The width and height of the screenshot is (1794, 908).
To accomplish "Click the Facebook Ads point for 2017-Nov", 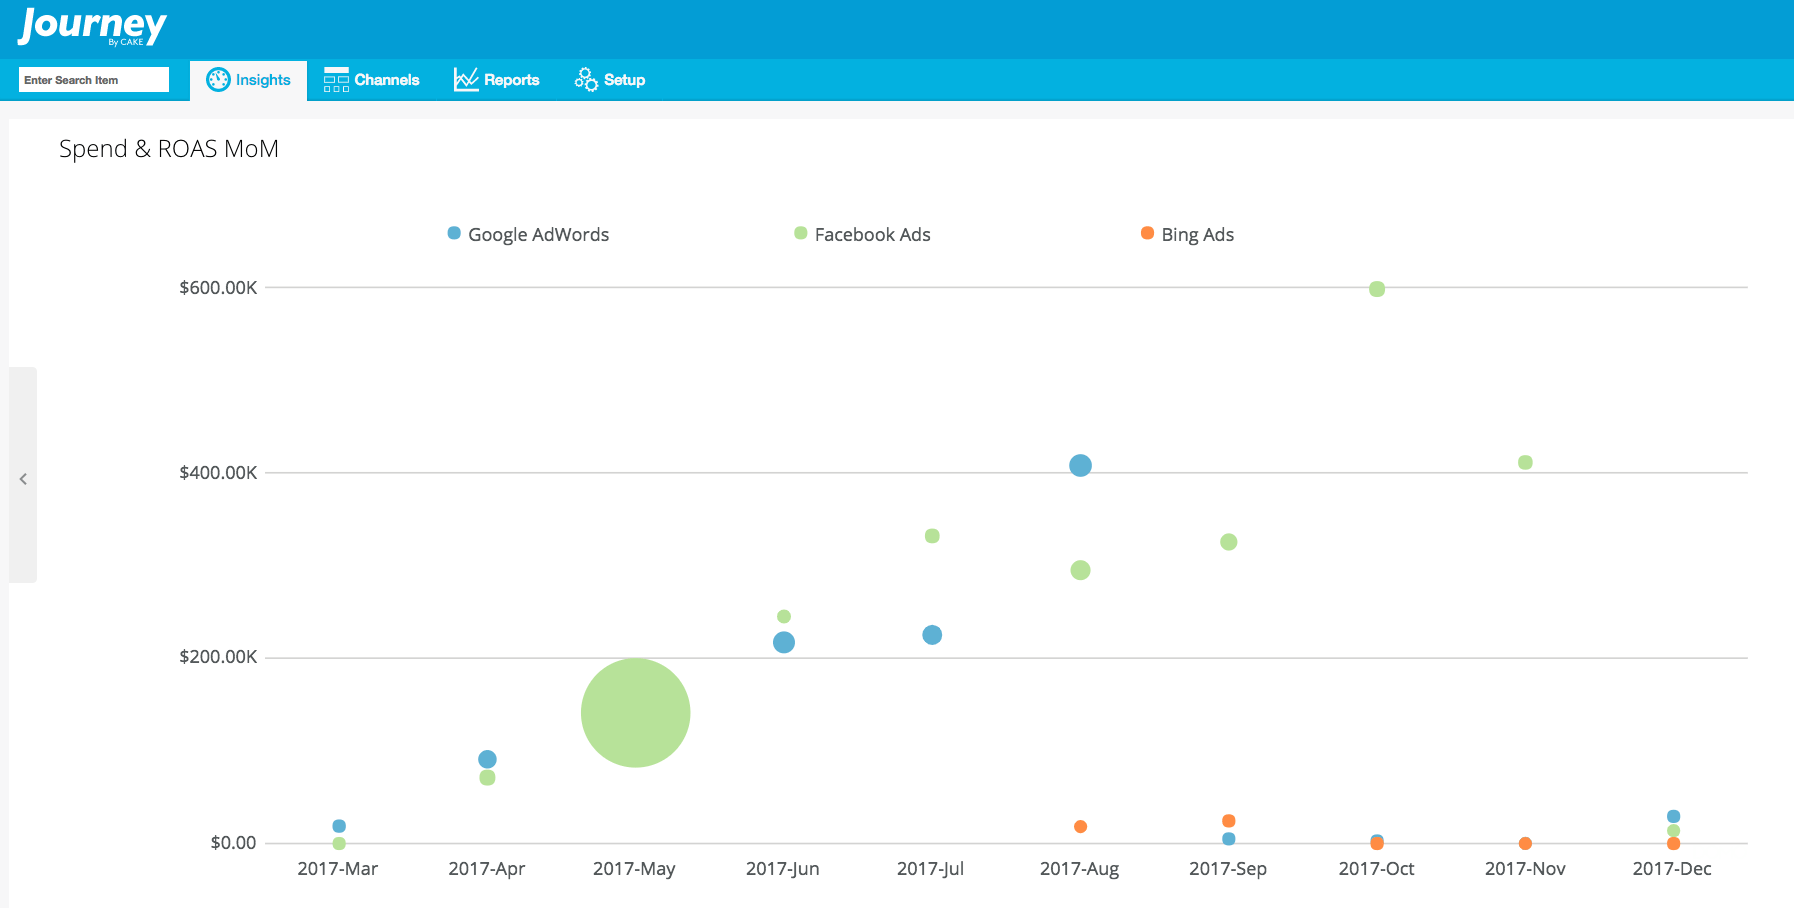I will click(1525, 462).
